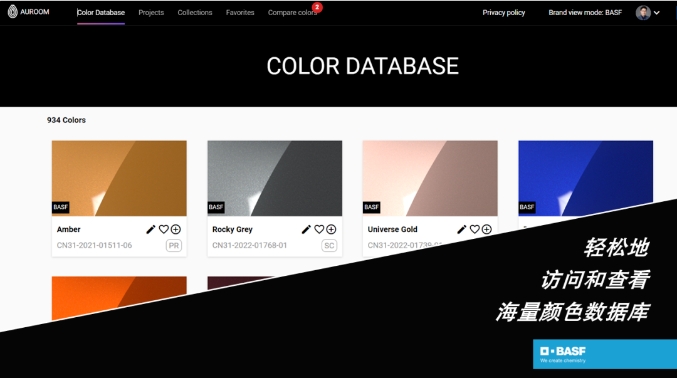Click the Rocky Grey color name

click(x=232, y=229)
